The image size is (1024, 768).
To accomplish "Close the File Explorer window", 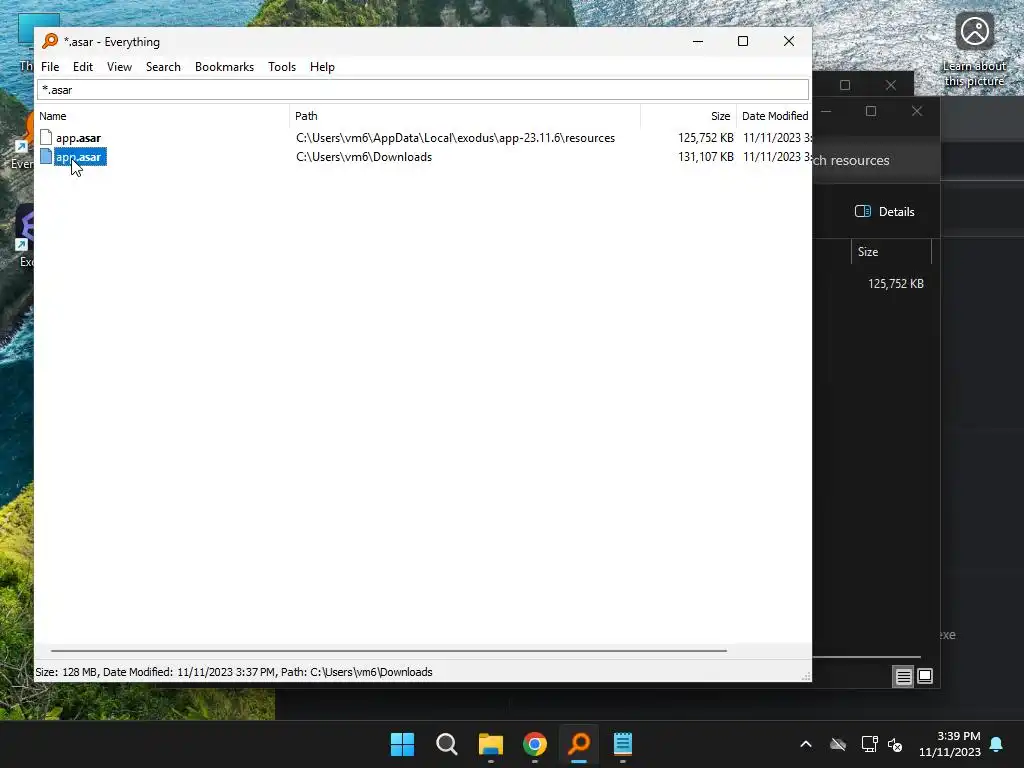I will (x=917, y=111).
